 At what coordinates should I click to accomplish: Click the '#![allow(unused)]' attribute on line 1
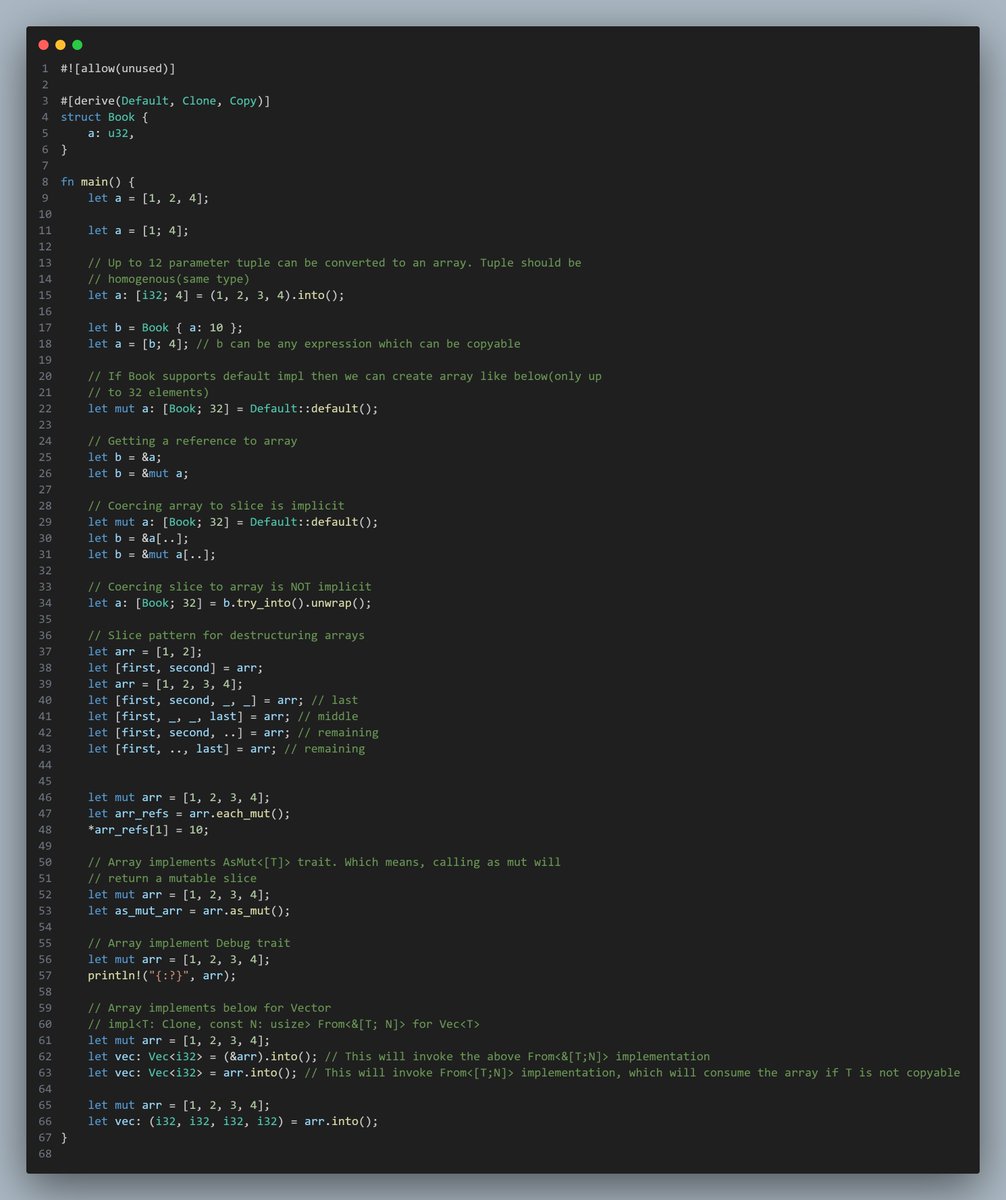118,68
